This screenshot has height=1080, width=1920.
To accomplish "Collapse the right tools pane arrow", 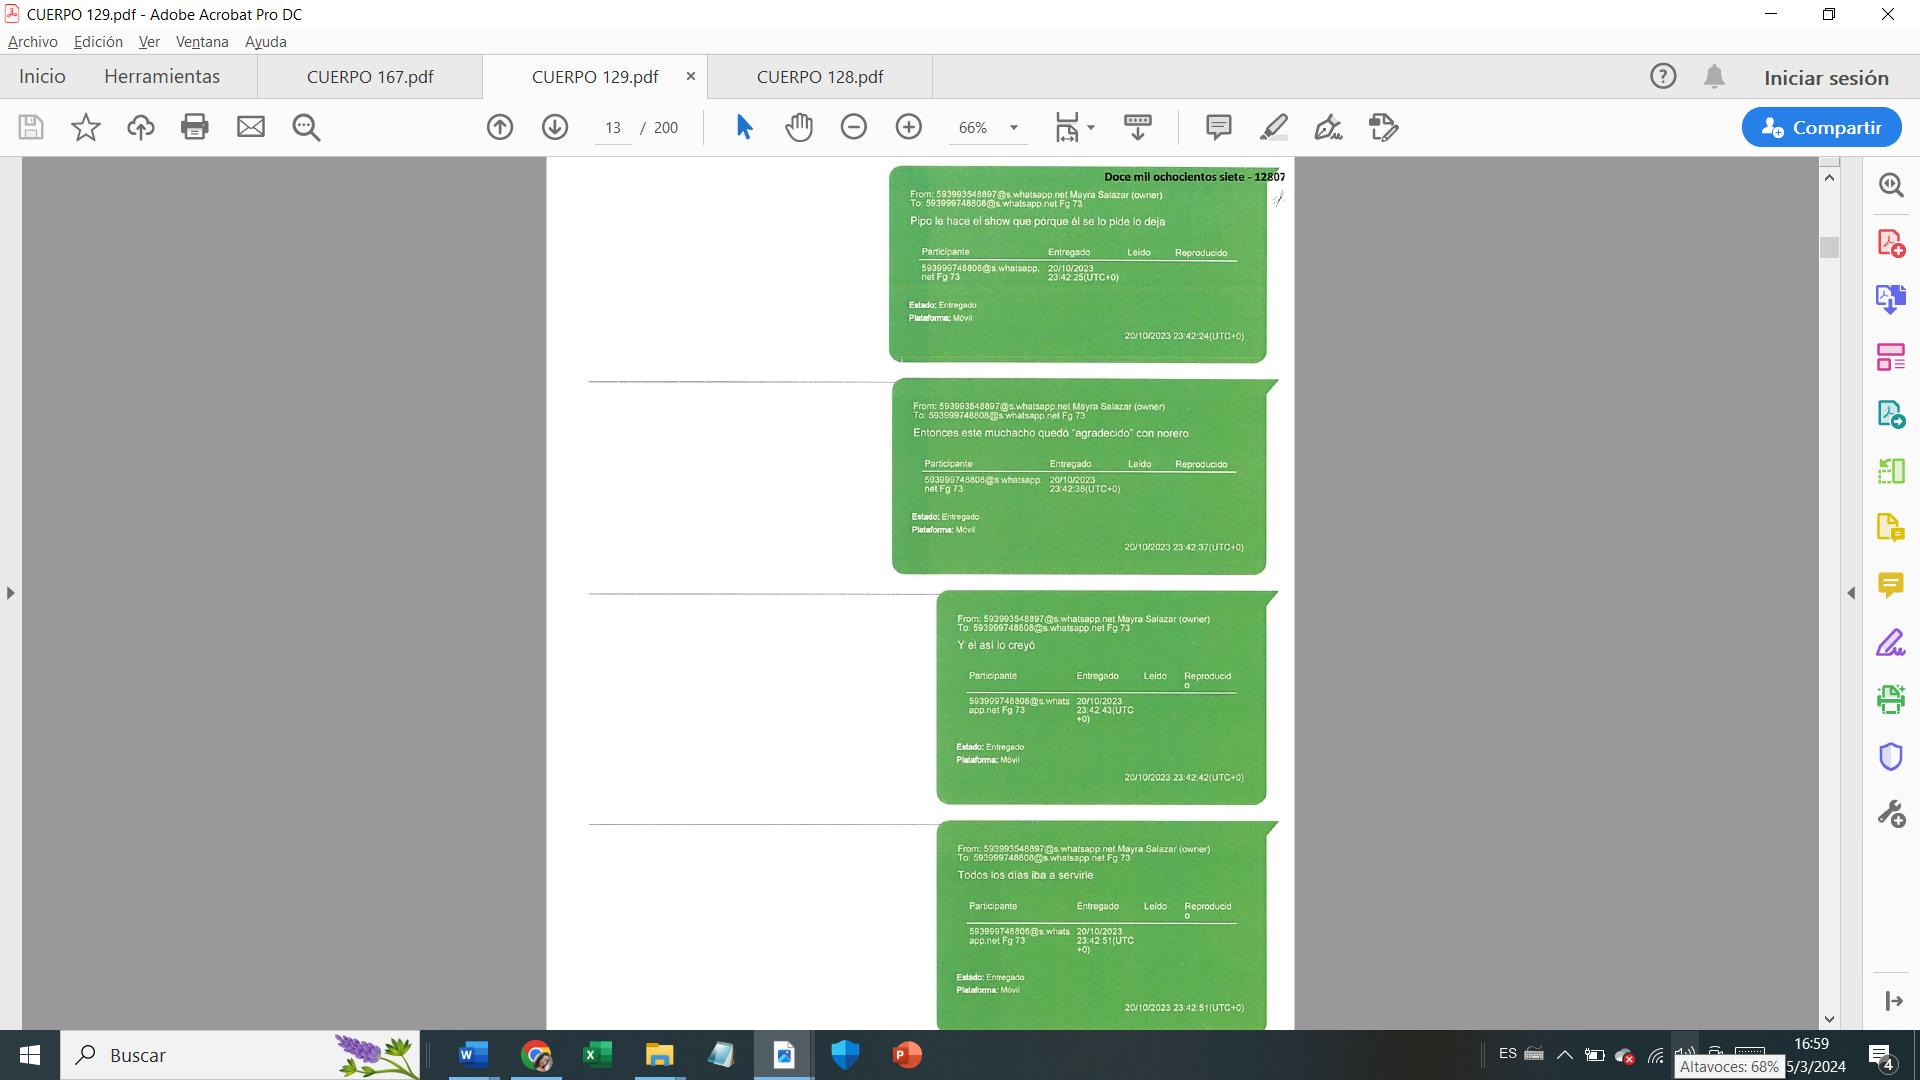I will (1850, 593).
